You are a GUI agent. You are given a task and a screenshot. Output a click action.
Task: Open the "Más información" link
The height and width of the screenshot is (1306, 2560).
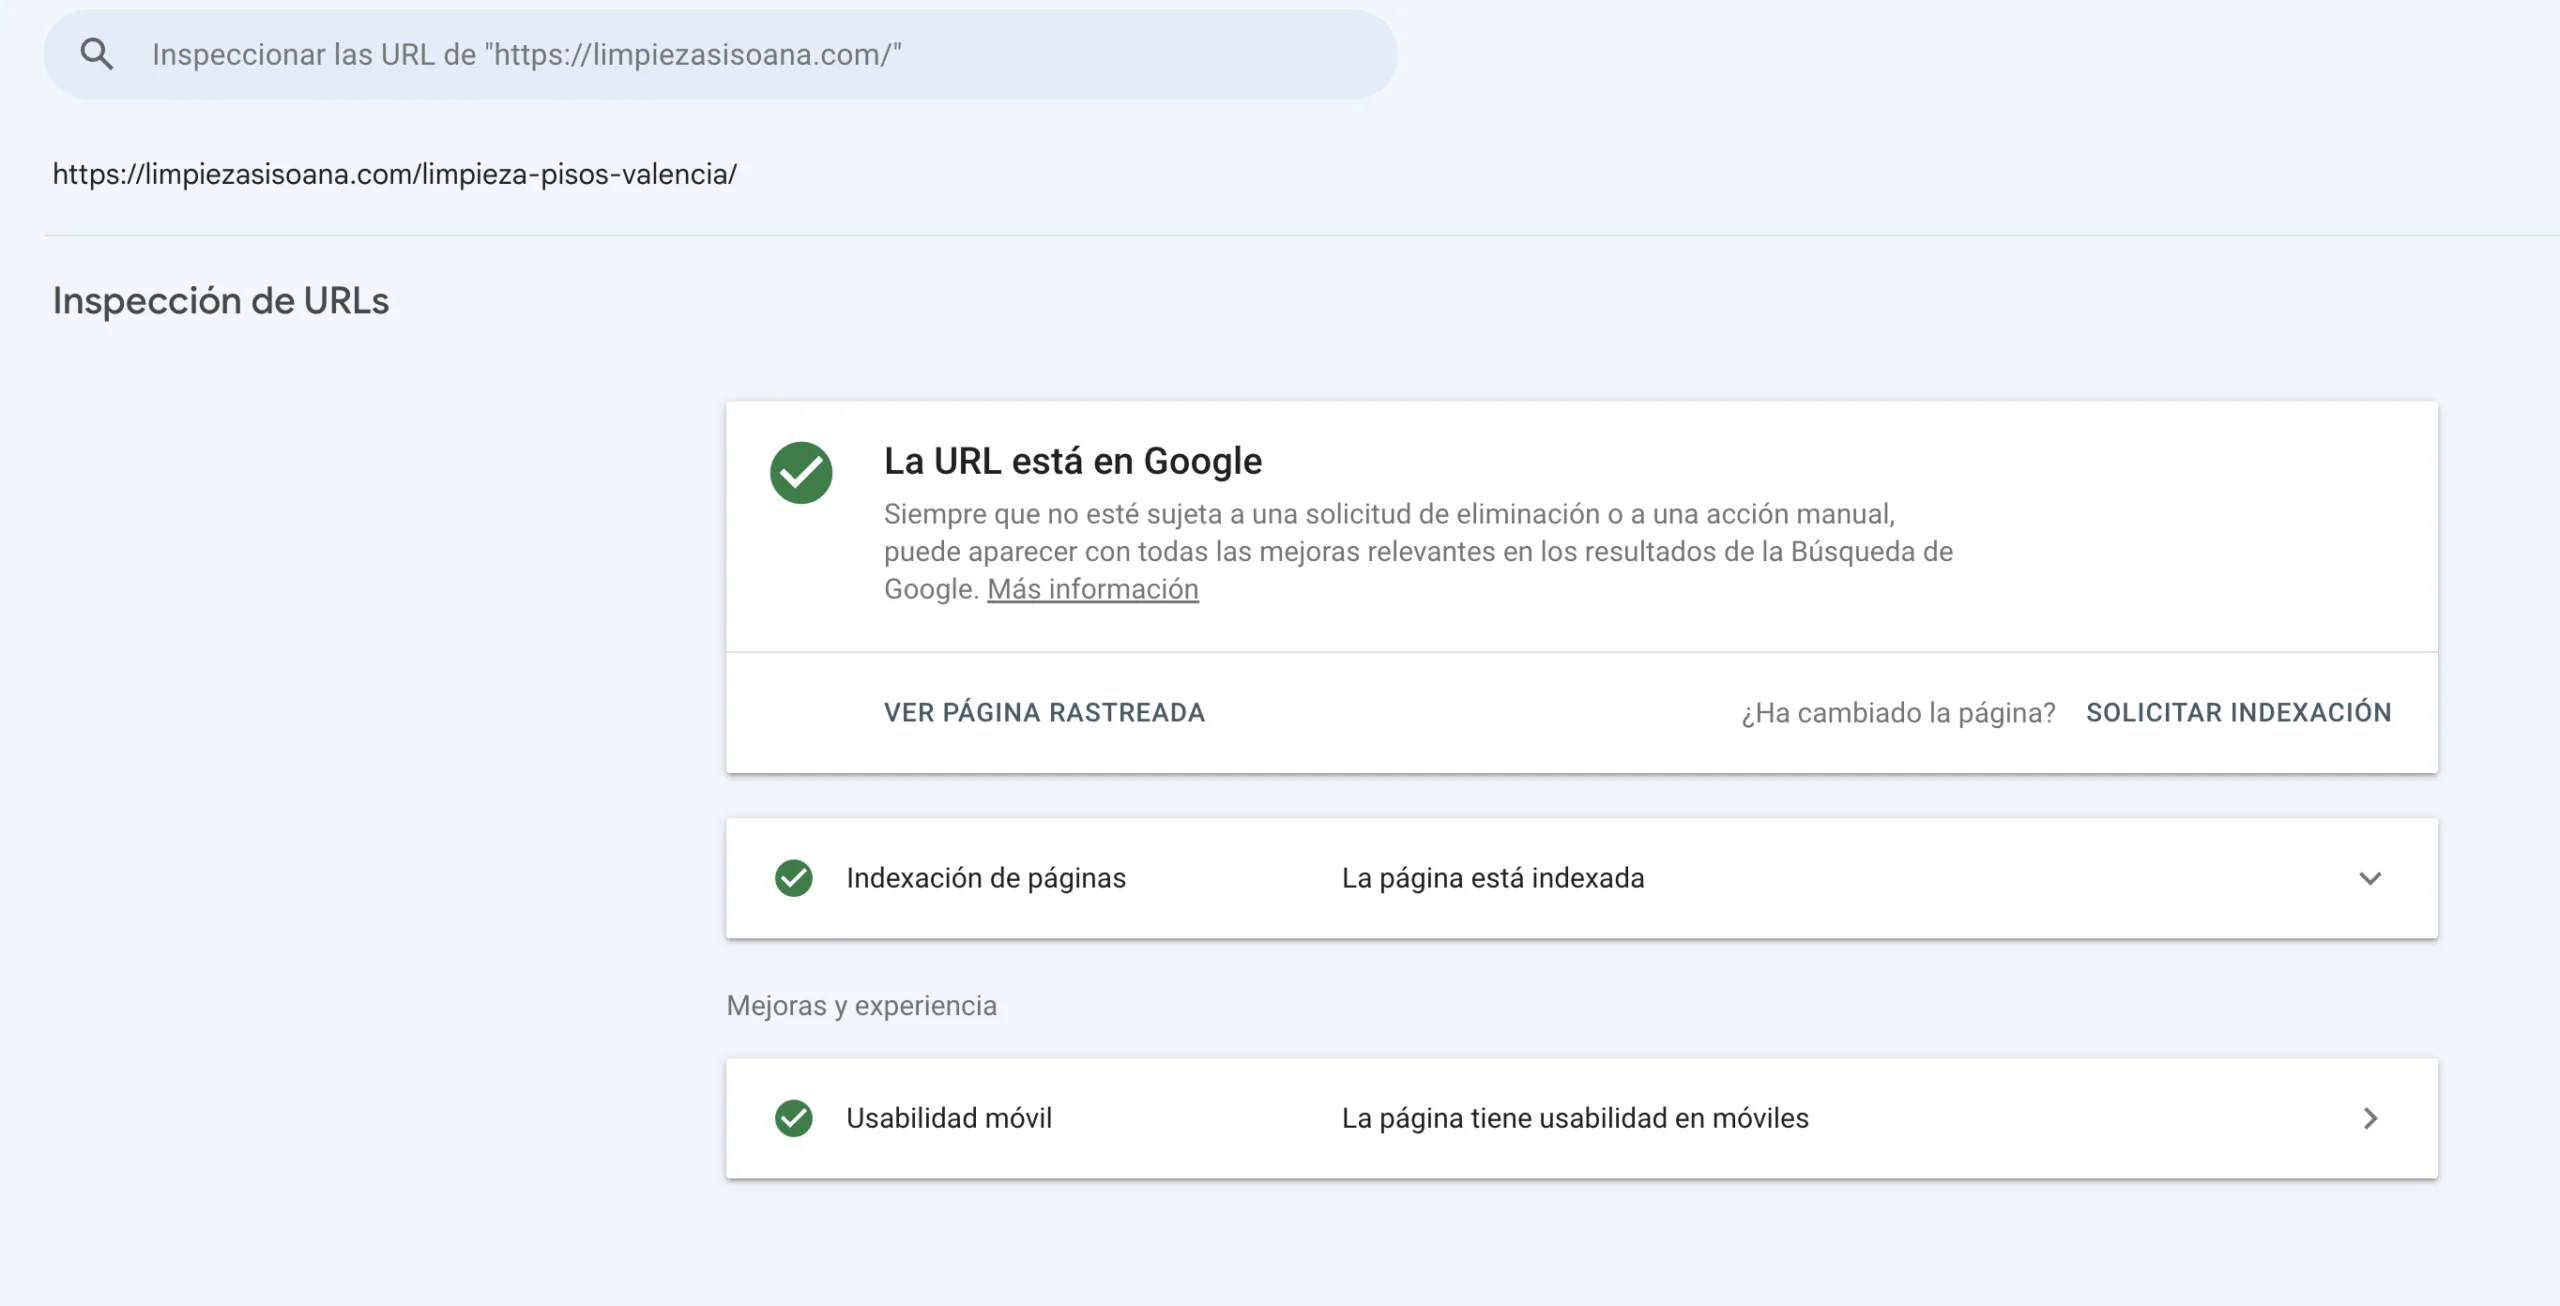click(x=1093, y=589)
